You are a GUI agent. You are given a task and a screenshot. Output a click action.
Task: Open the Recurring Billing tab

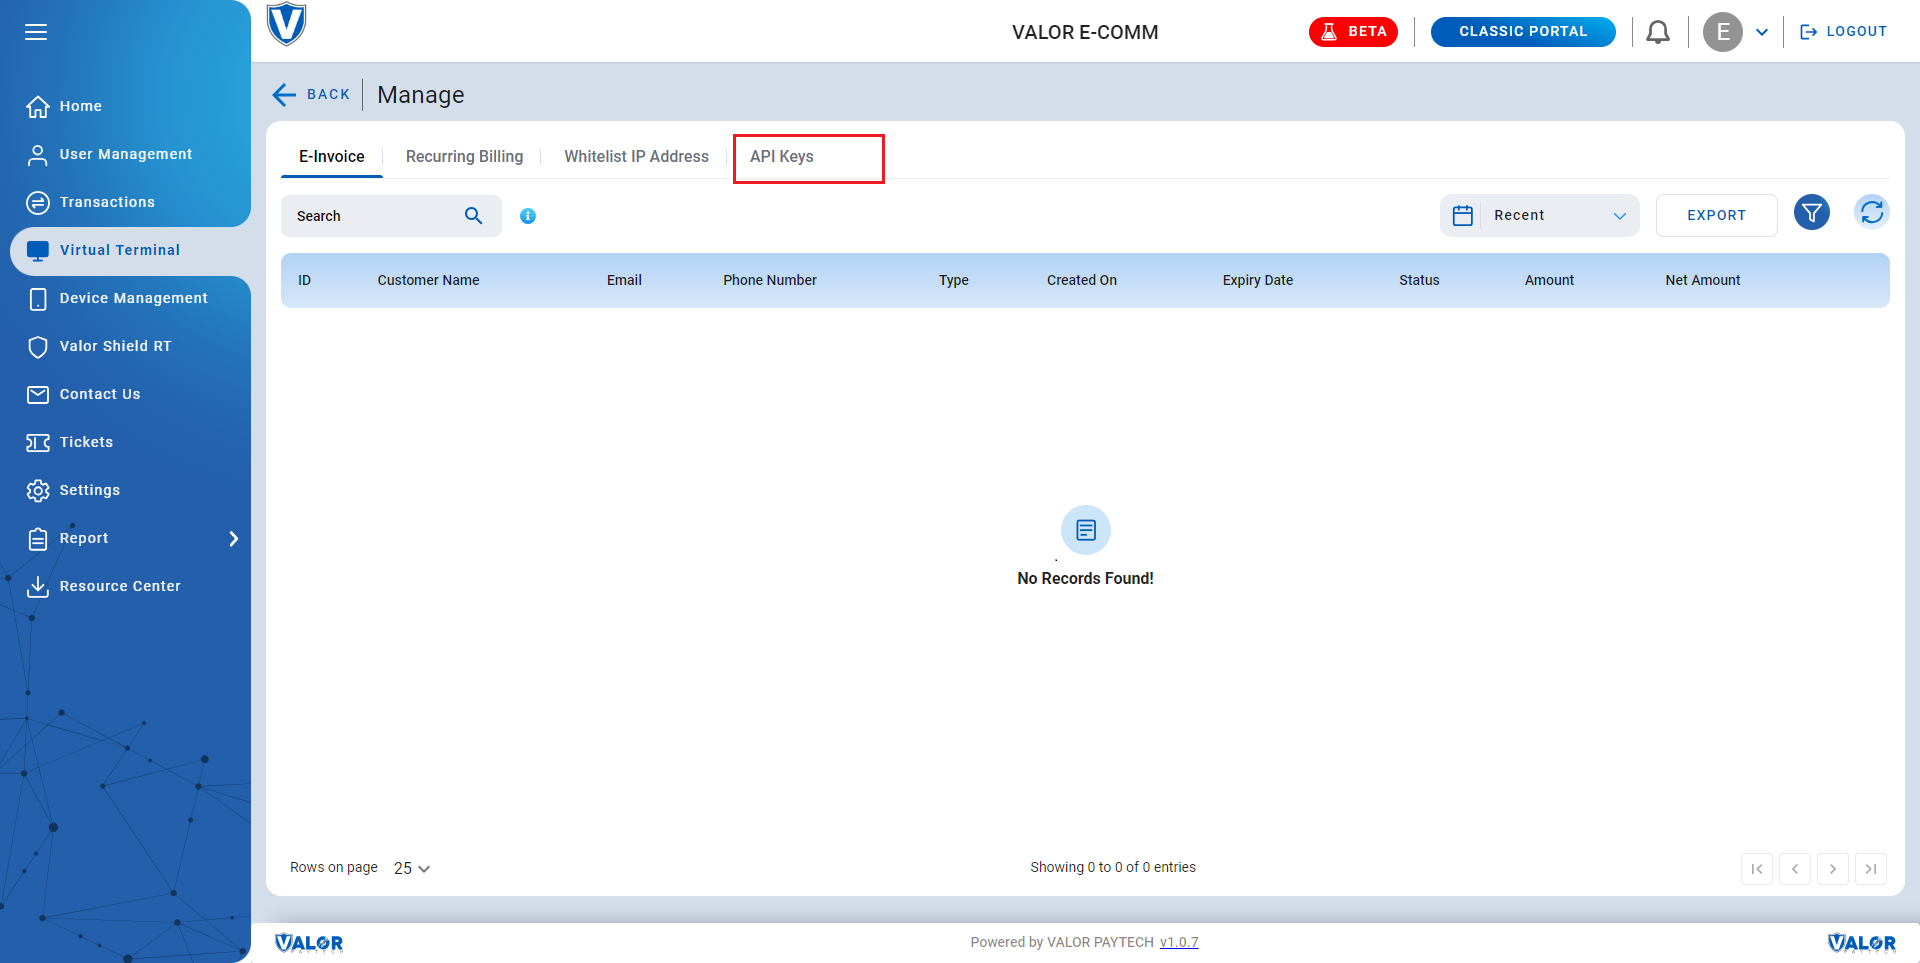click(x=464, y=157)
